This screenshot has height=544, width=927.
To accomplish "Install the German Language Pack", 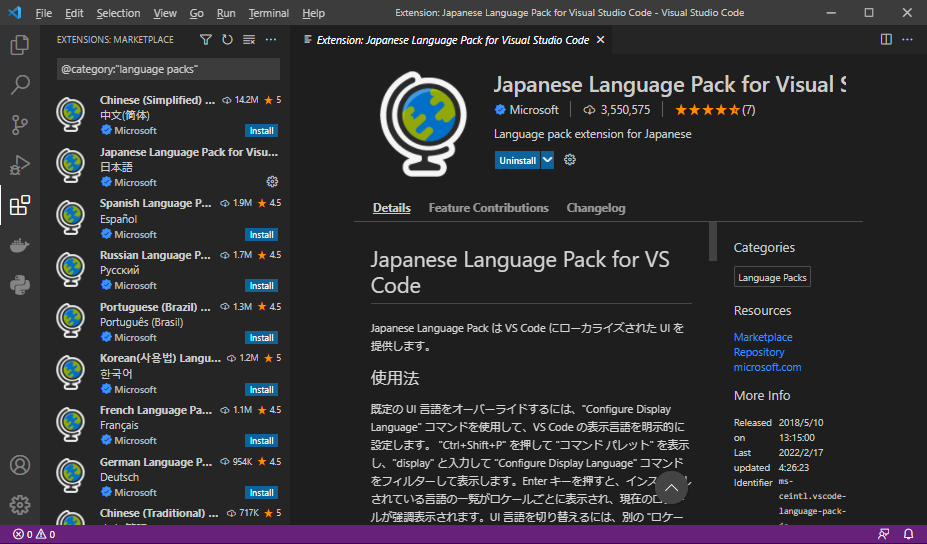I will point(261,493).
